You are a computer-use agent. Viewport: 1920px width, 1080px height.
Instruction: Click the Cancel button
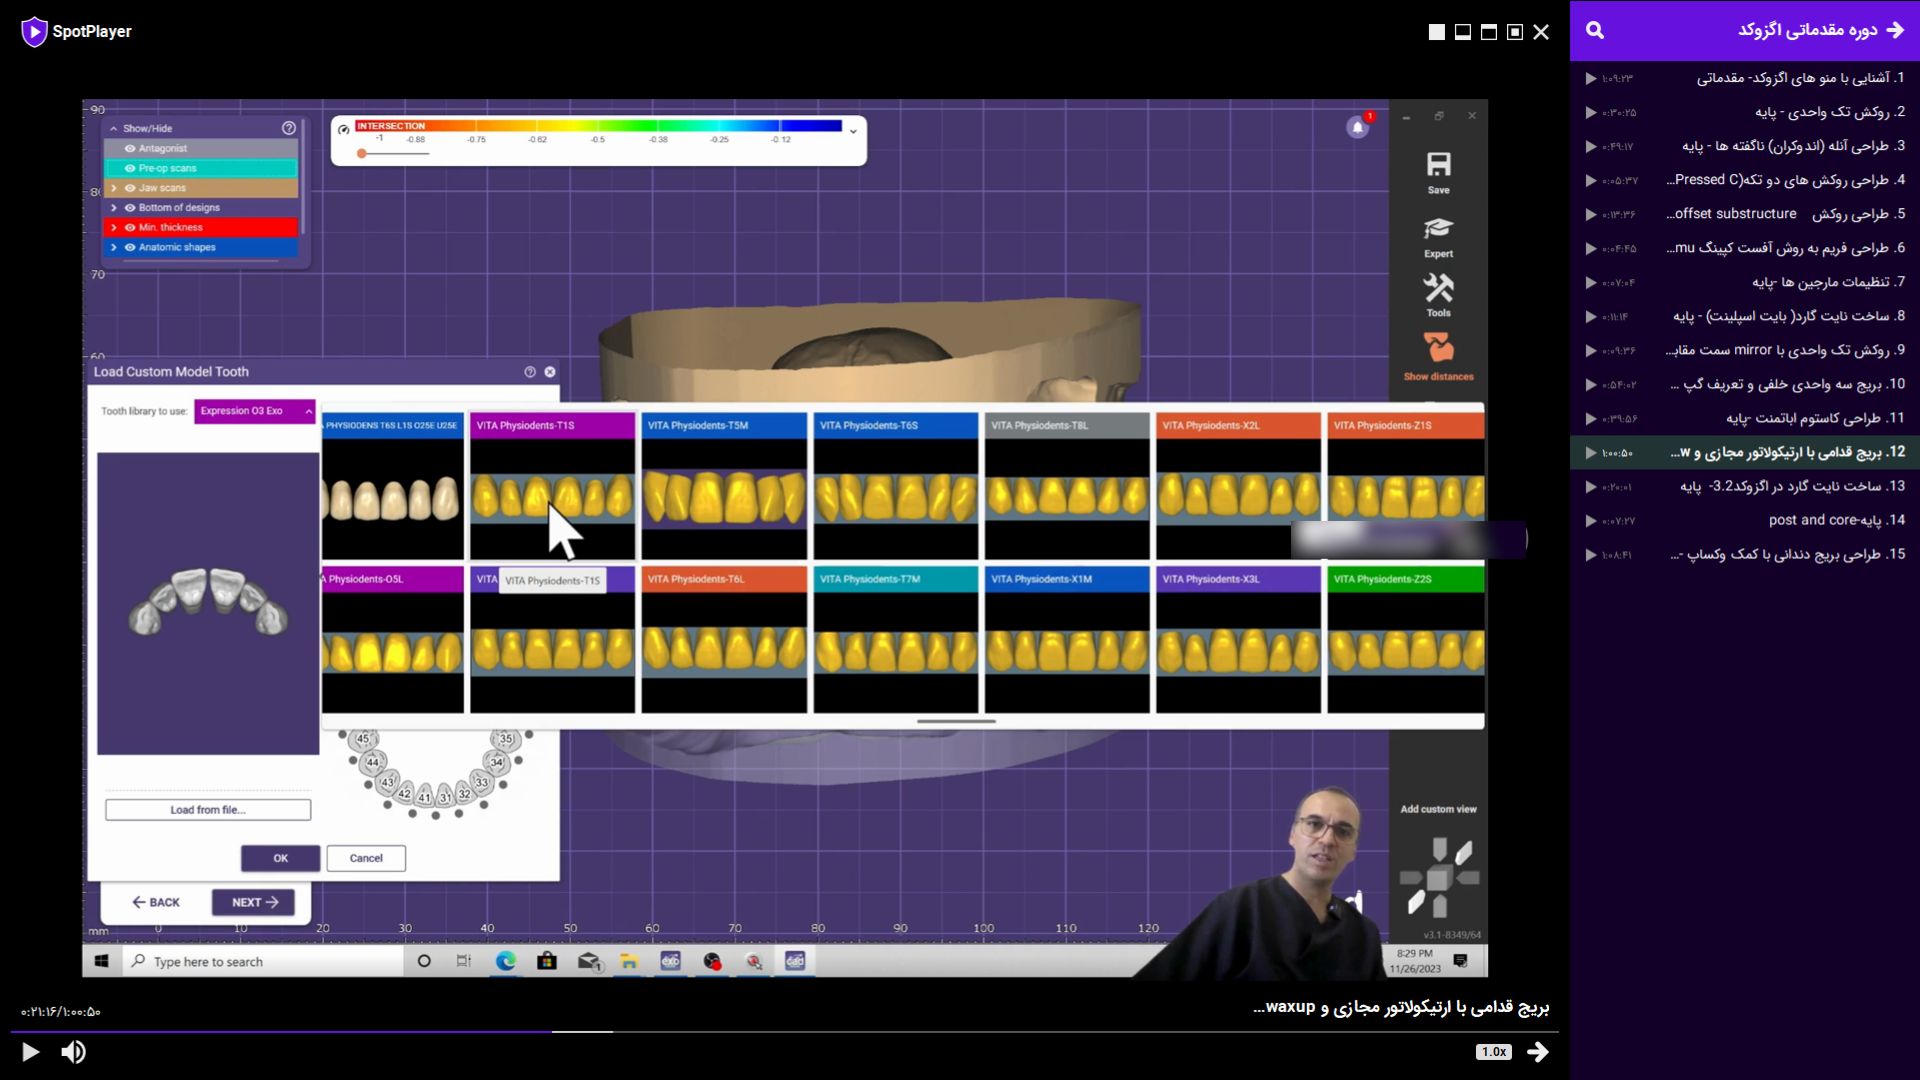366,858
